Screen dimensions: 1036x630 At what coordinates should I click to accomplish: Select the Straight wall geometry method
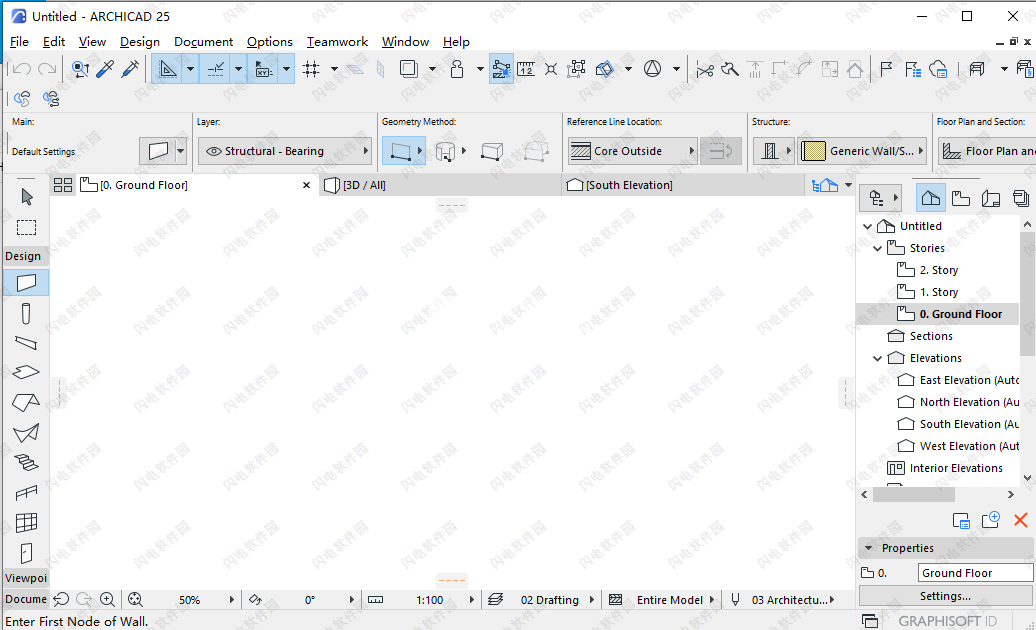click(x=400, y=151)
